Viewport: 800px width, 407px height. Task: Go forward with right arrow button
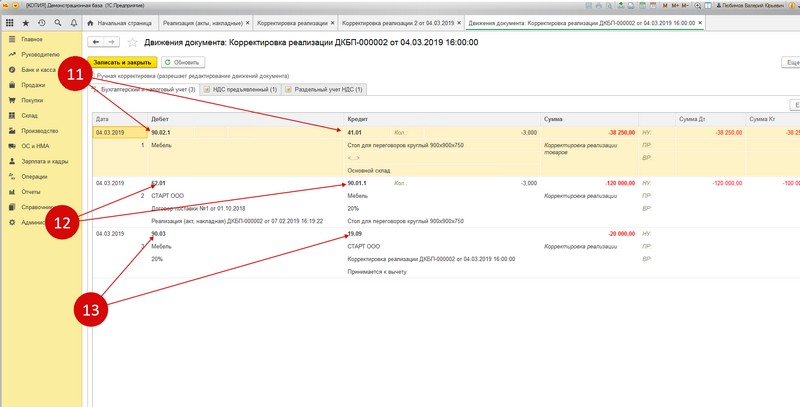[x=112, y=42]
